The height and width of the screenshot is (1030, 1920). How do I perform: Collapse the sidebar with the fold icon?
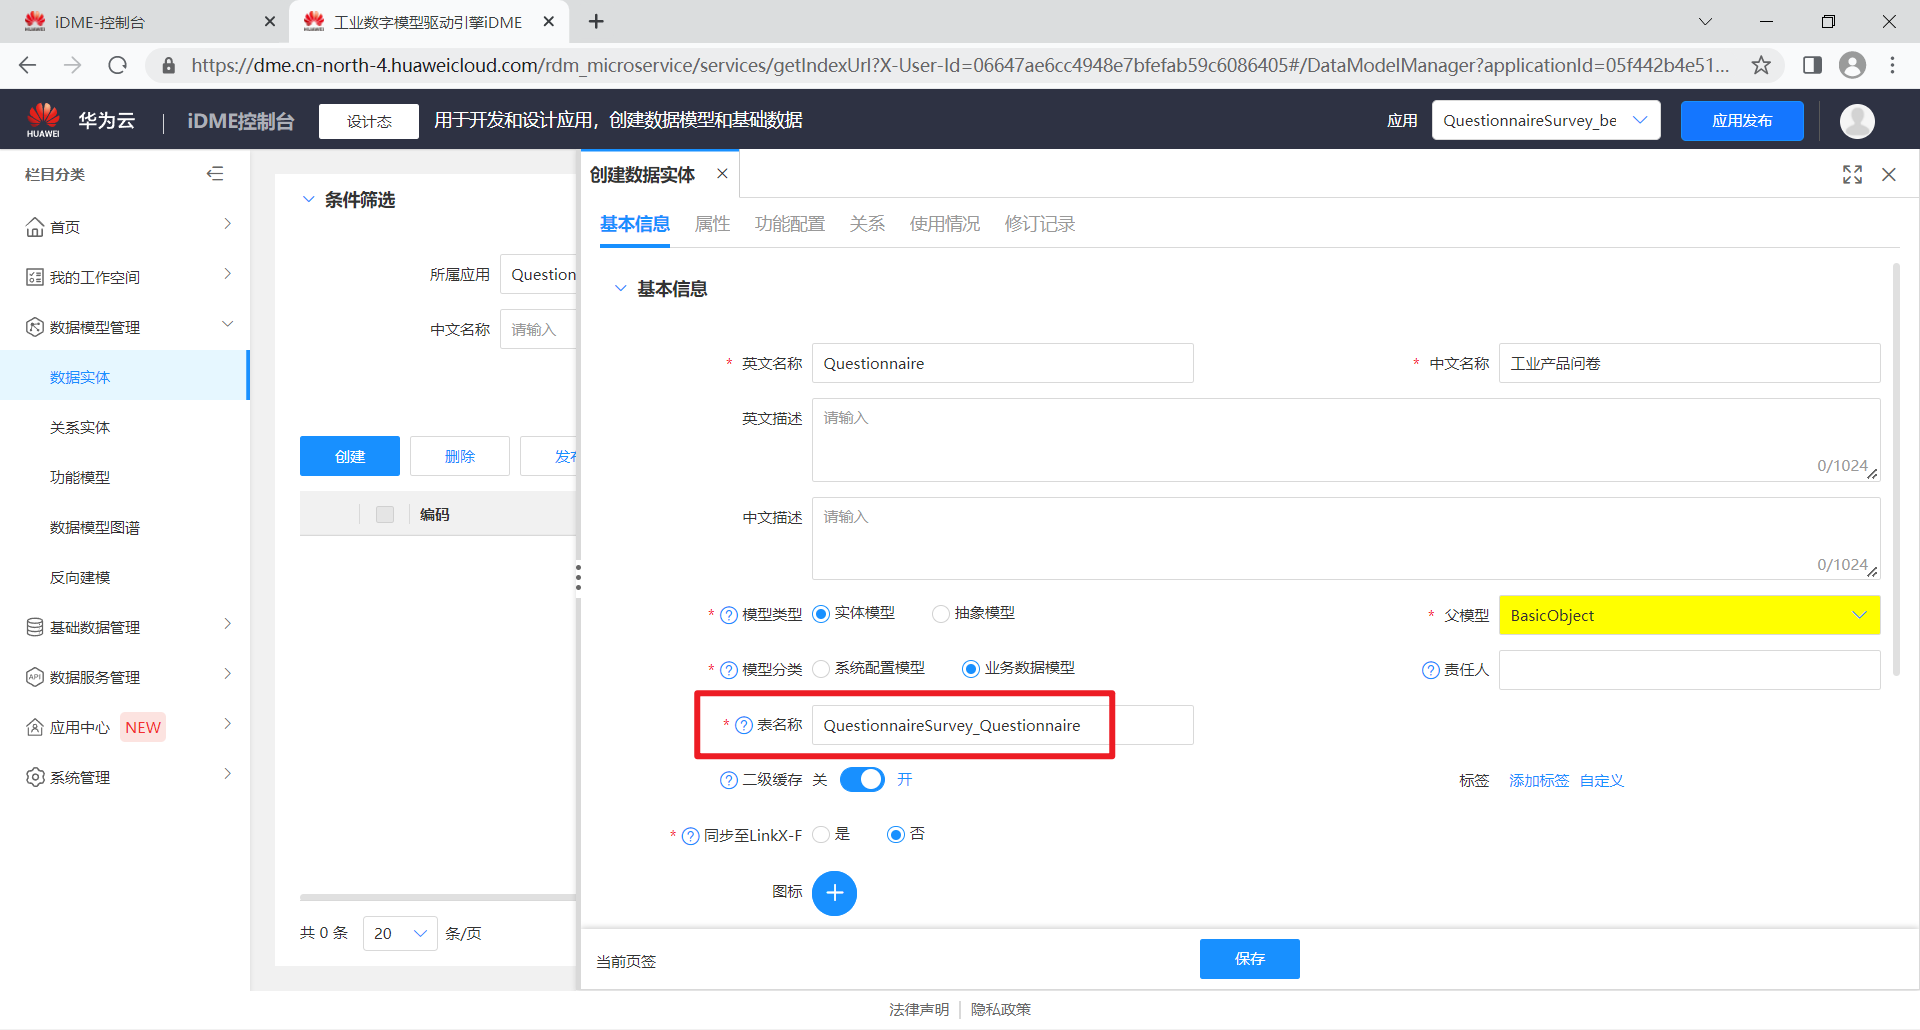[x=215, y=174]
